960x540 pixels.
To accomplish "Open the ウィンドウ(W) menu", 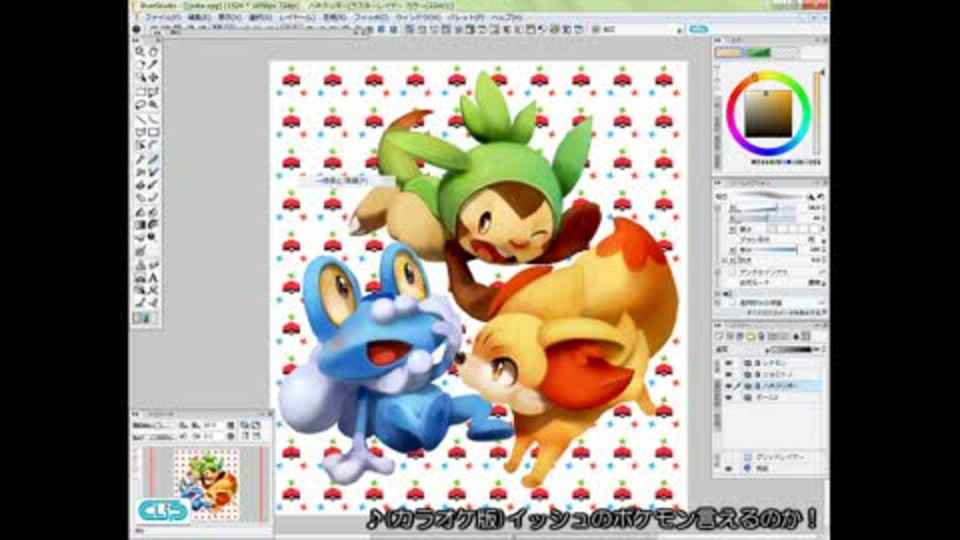I will coord(418,18).
